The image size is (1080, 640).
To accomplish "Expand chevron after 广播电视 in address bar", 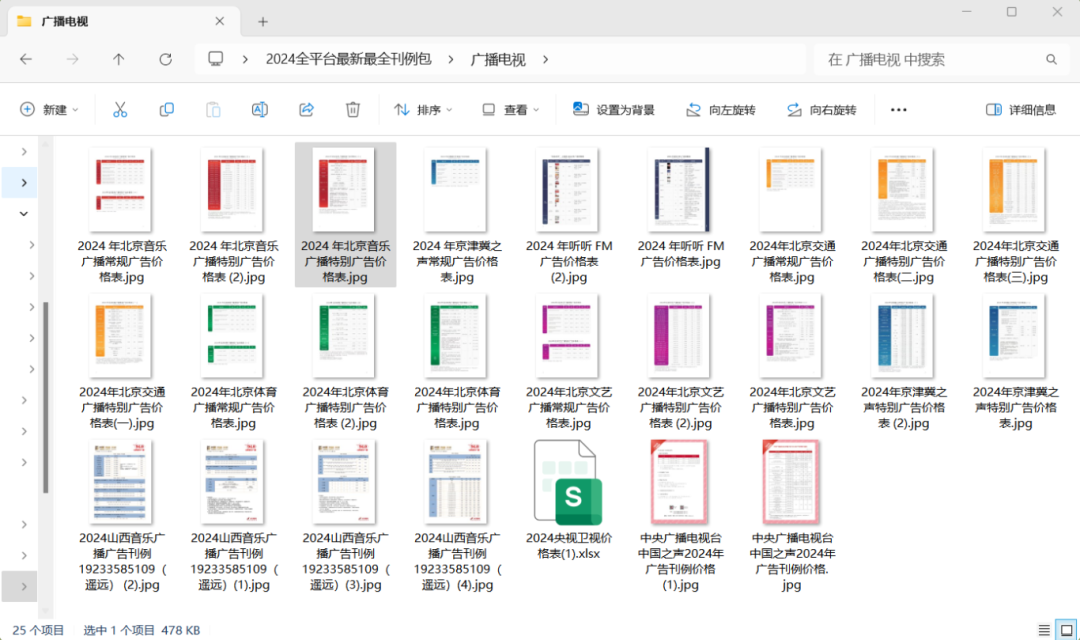I will pyautogui.click(x=545, y=60).
